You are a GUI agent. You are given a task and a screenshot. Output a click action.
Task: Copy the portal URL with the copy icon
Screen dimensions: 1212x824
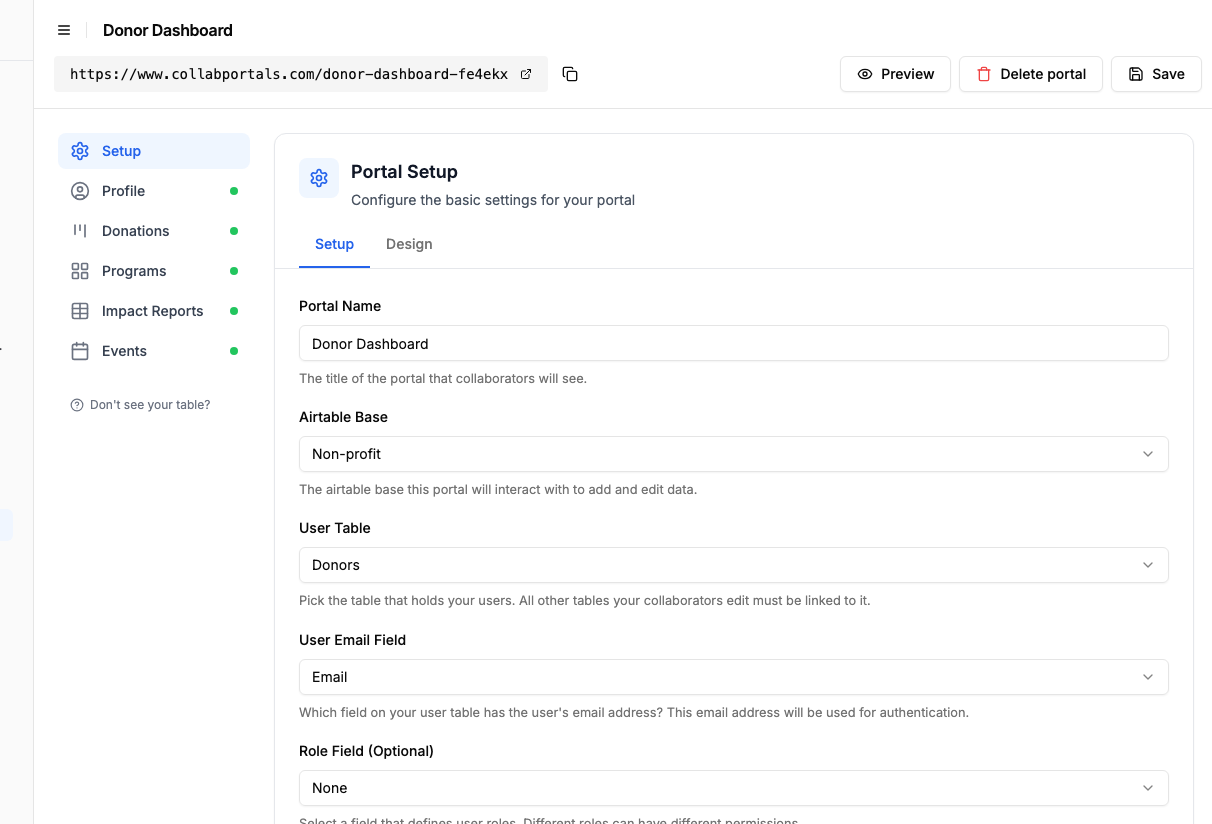[570, 74]
